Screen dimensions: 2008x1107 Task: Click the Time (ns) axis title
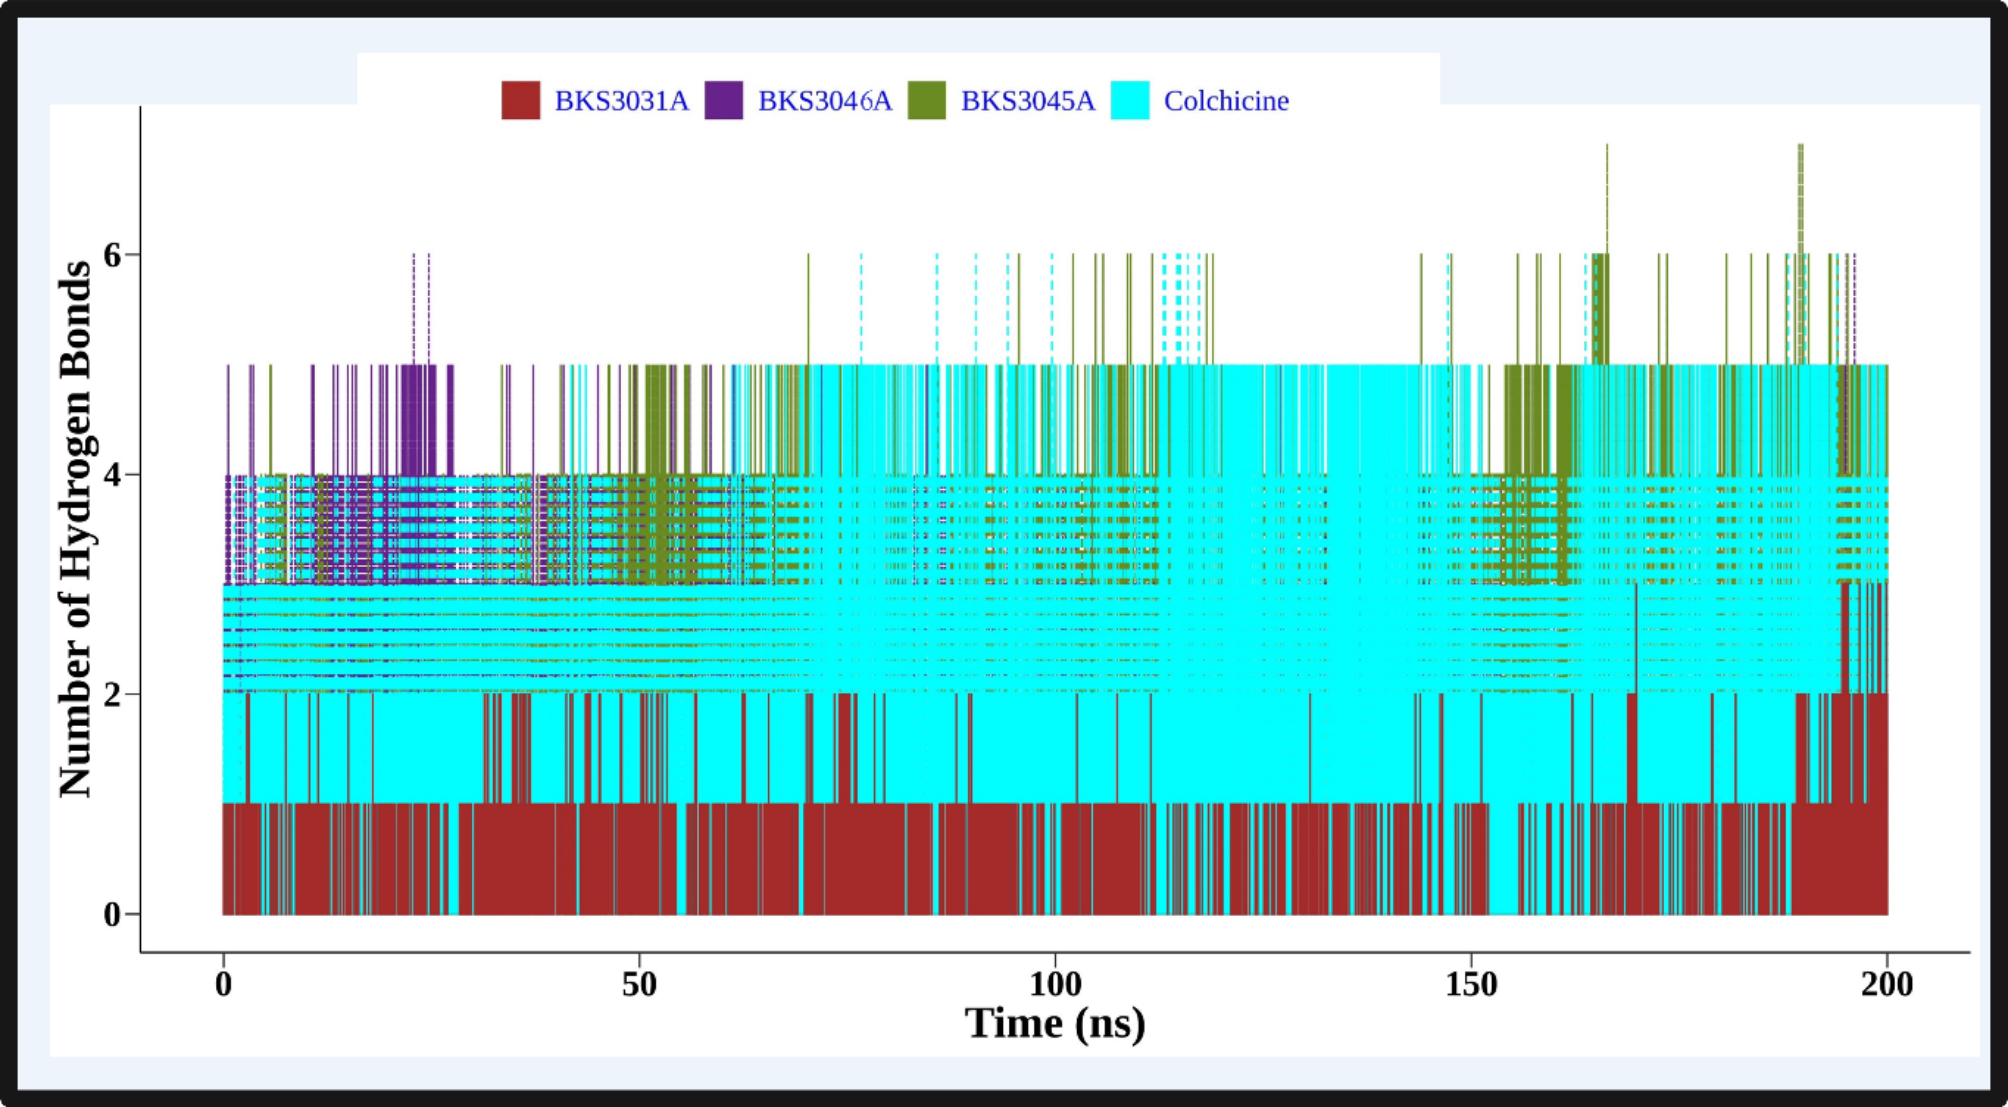1055,1024
